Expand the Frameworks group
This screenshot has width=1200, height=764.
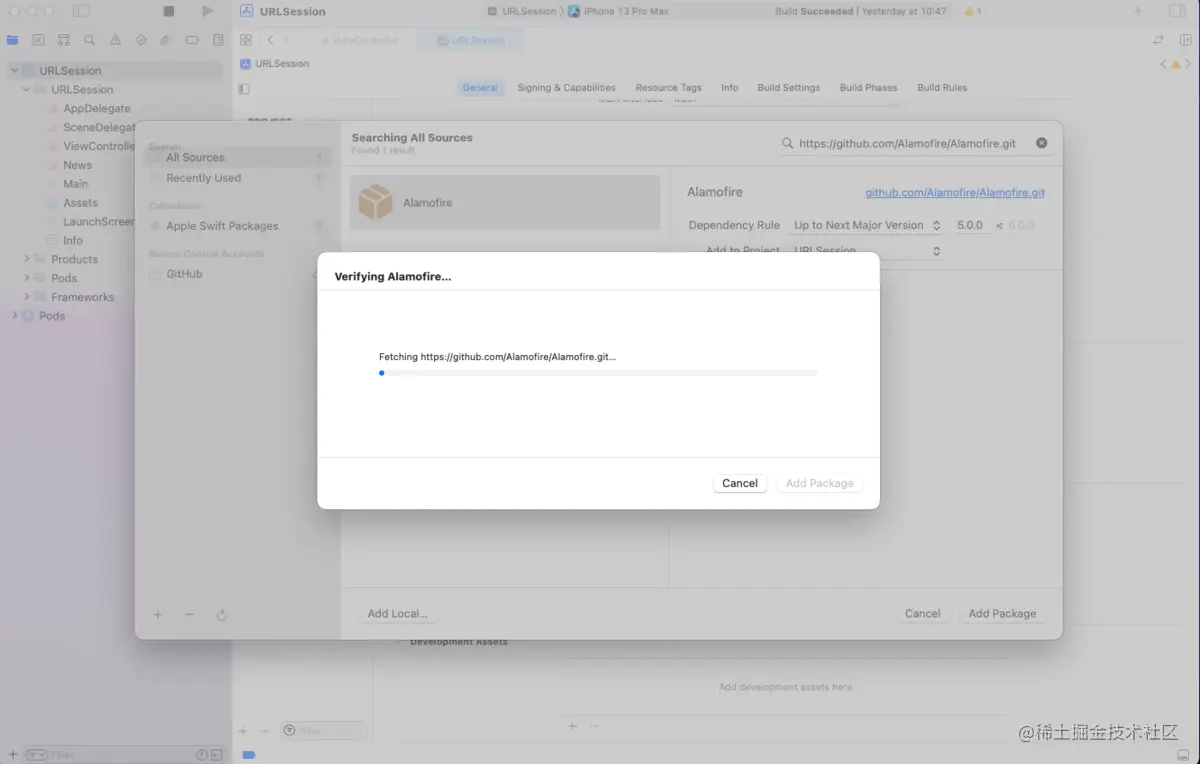point(27,297)
